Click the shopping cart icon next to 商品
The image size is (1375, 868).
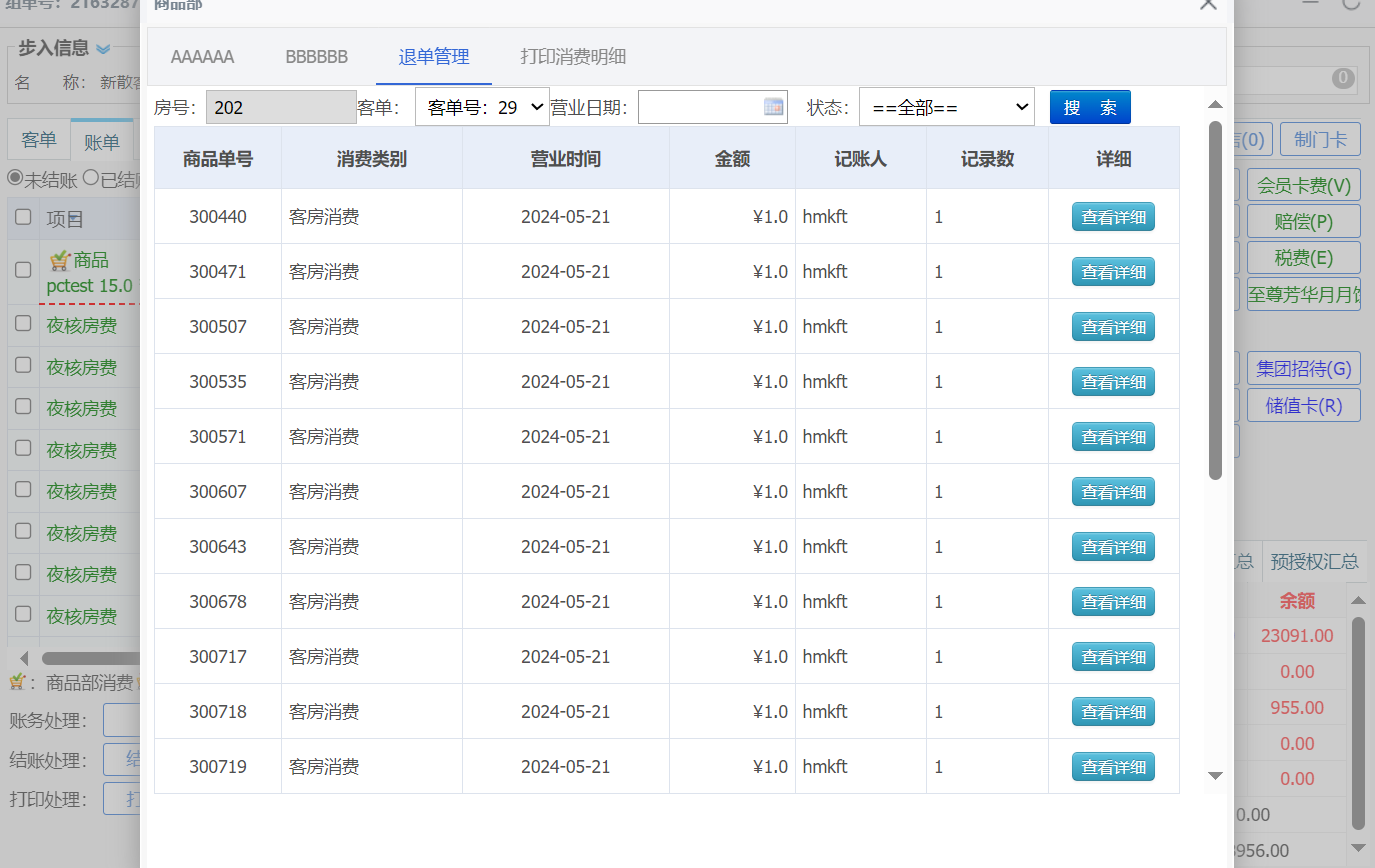[60, 261]
